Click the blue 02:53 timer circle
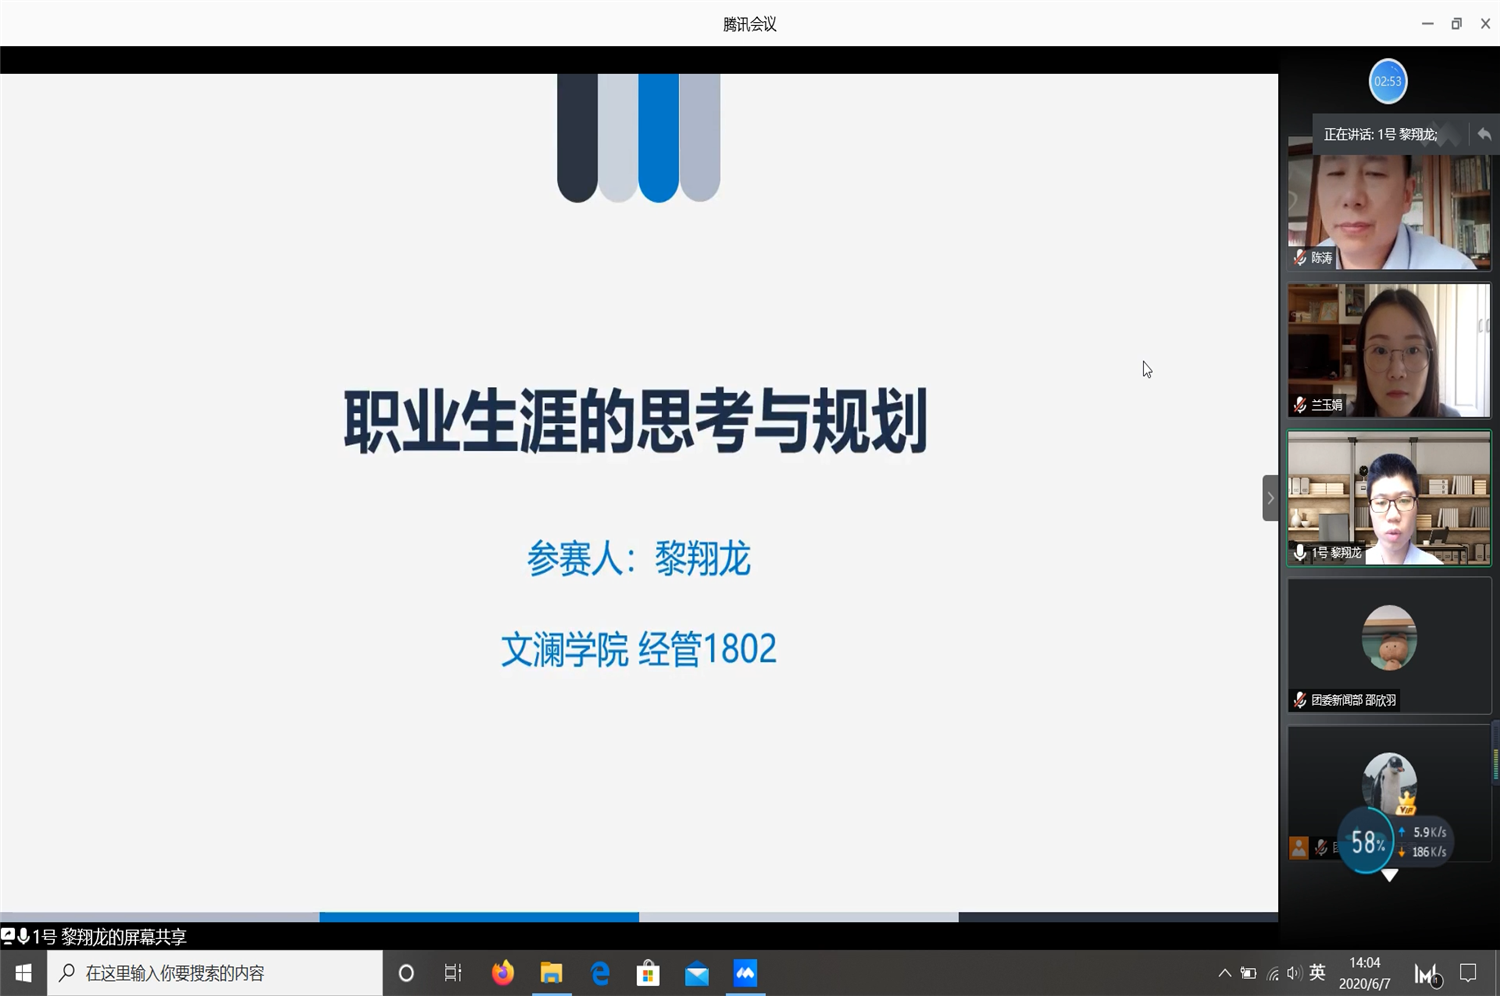This screenshot has height=996, width=1500. pos(1387,81)
